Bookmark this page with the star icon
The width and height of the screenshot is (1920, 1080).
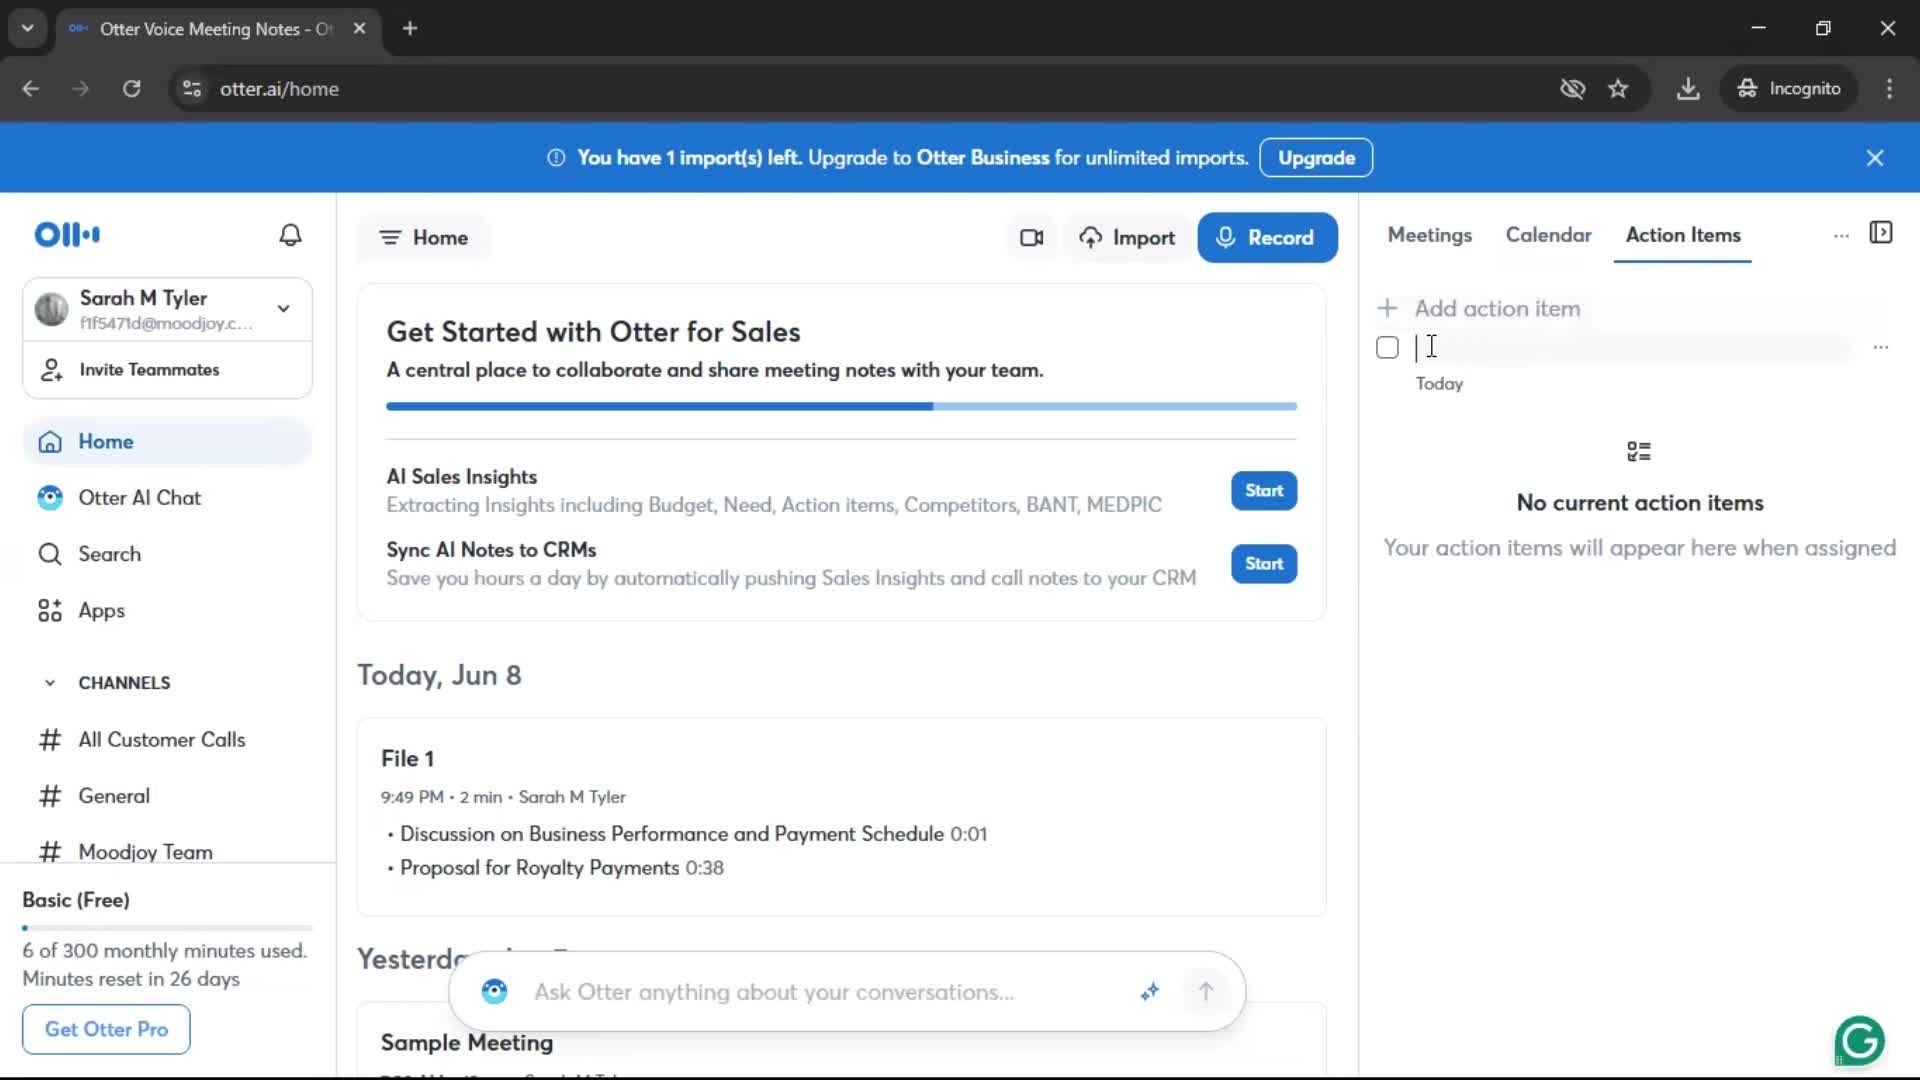(1618, 89)
